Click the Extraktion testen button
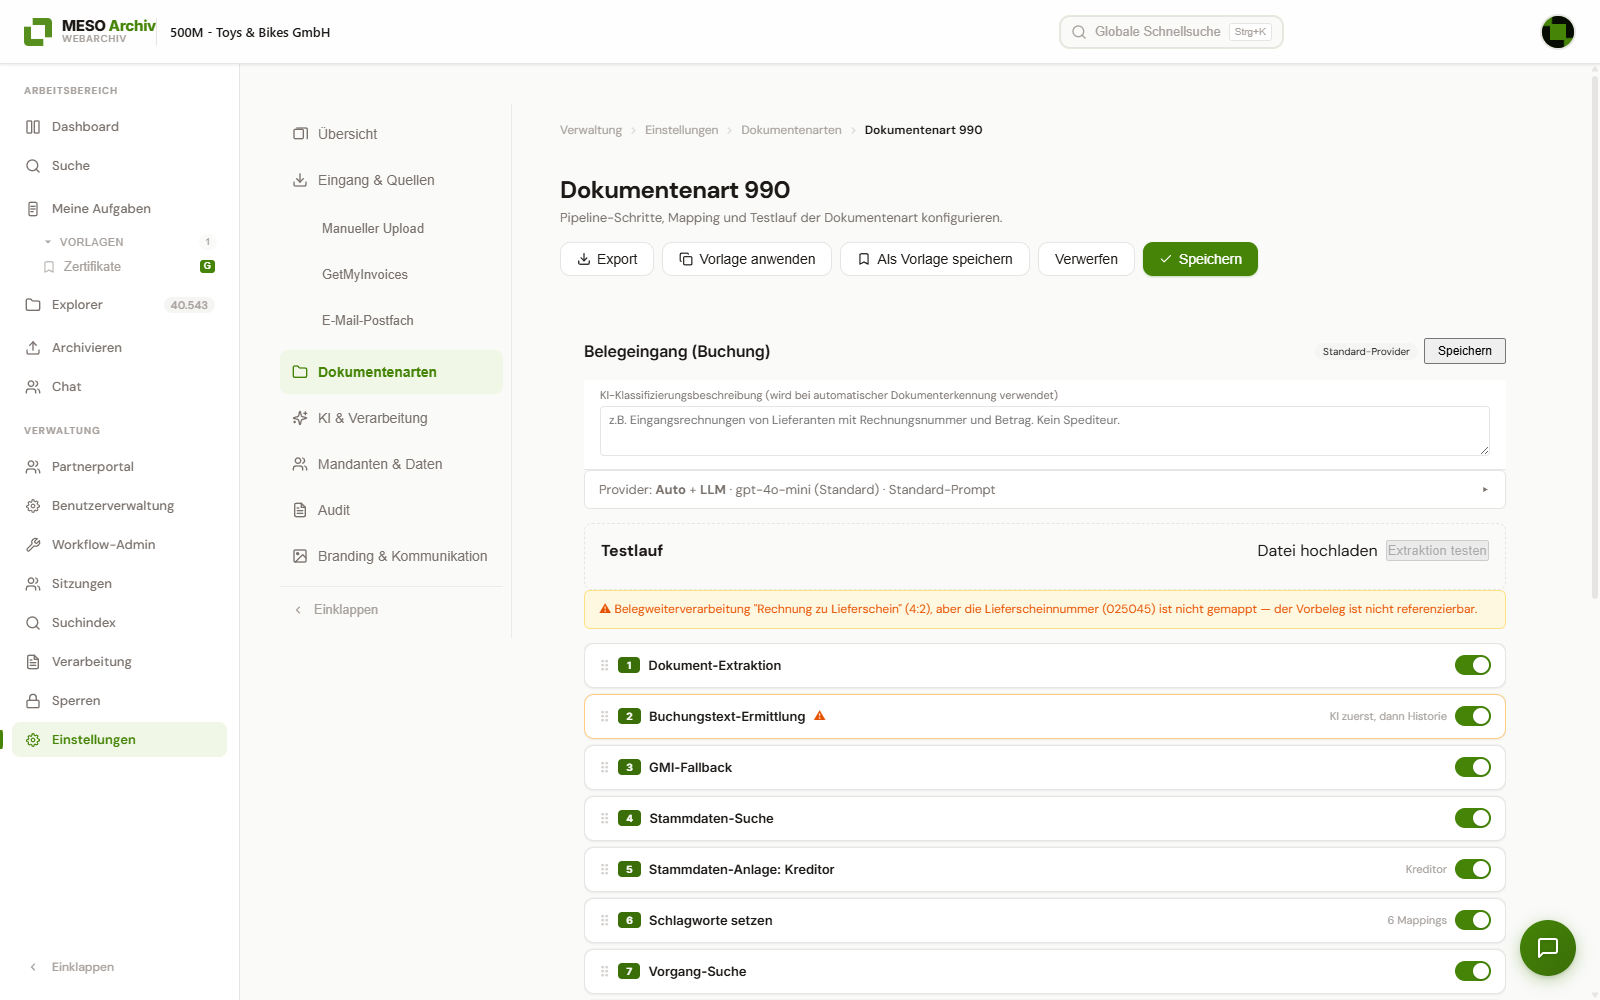Image resolution: width=1600 pixels, height=1000 pixels. tap(1437, 551)
